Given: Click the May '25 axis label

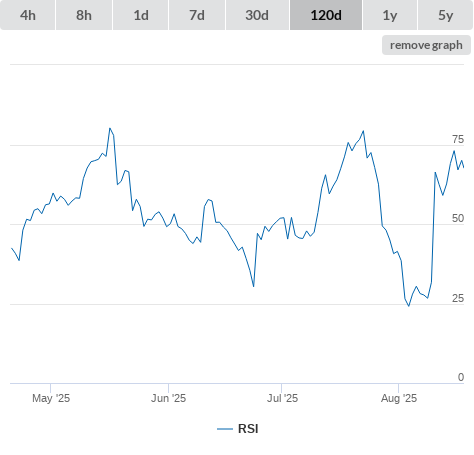Looking at the screenshot, I should [51, 398].
